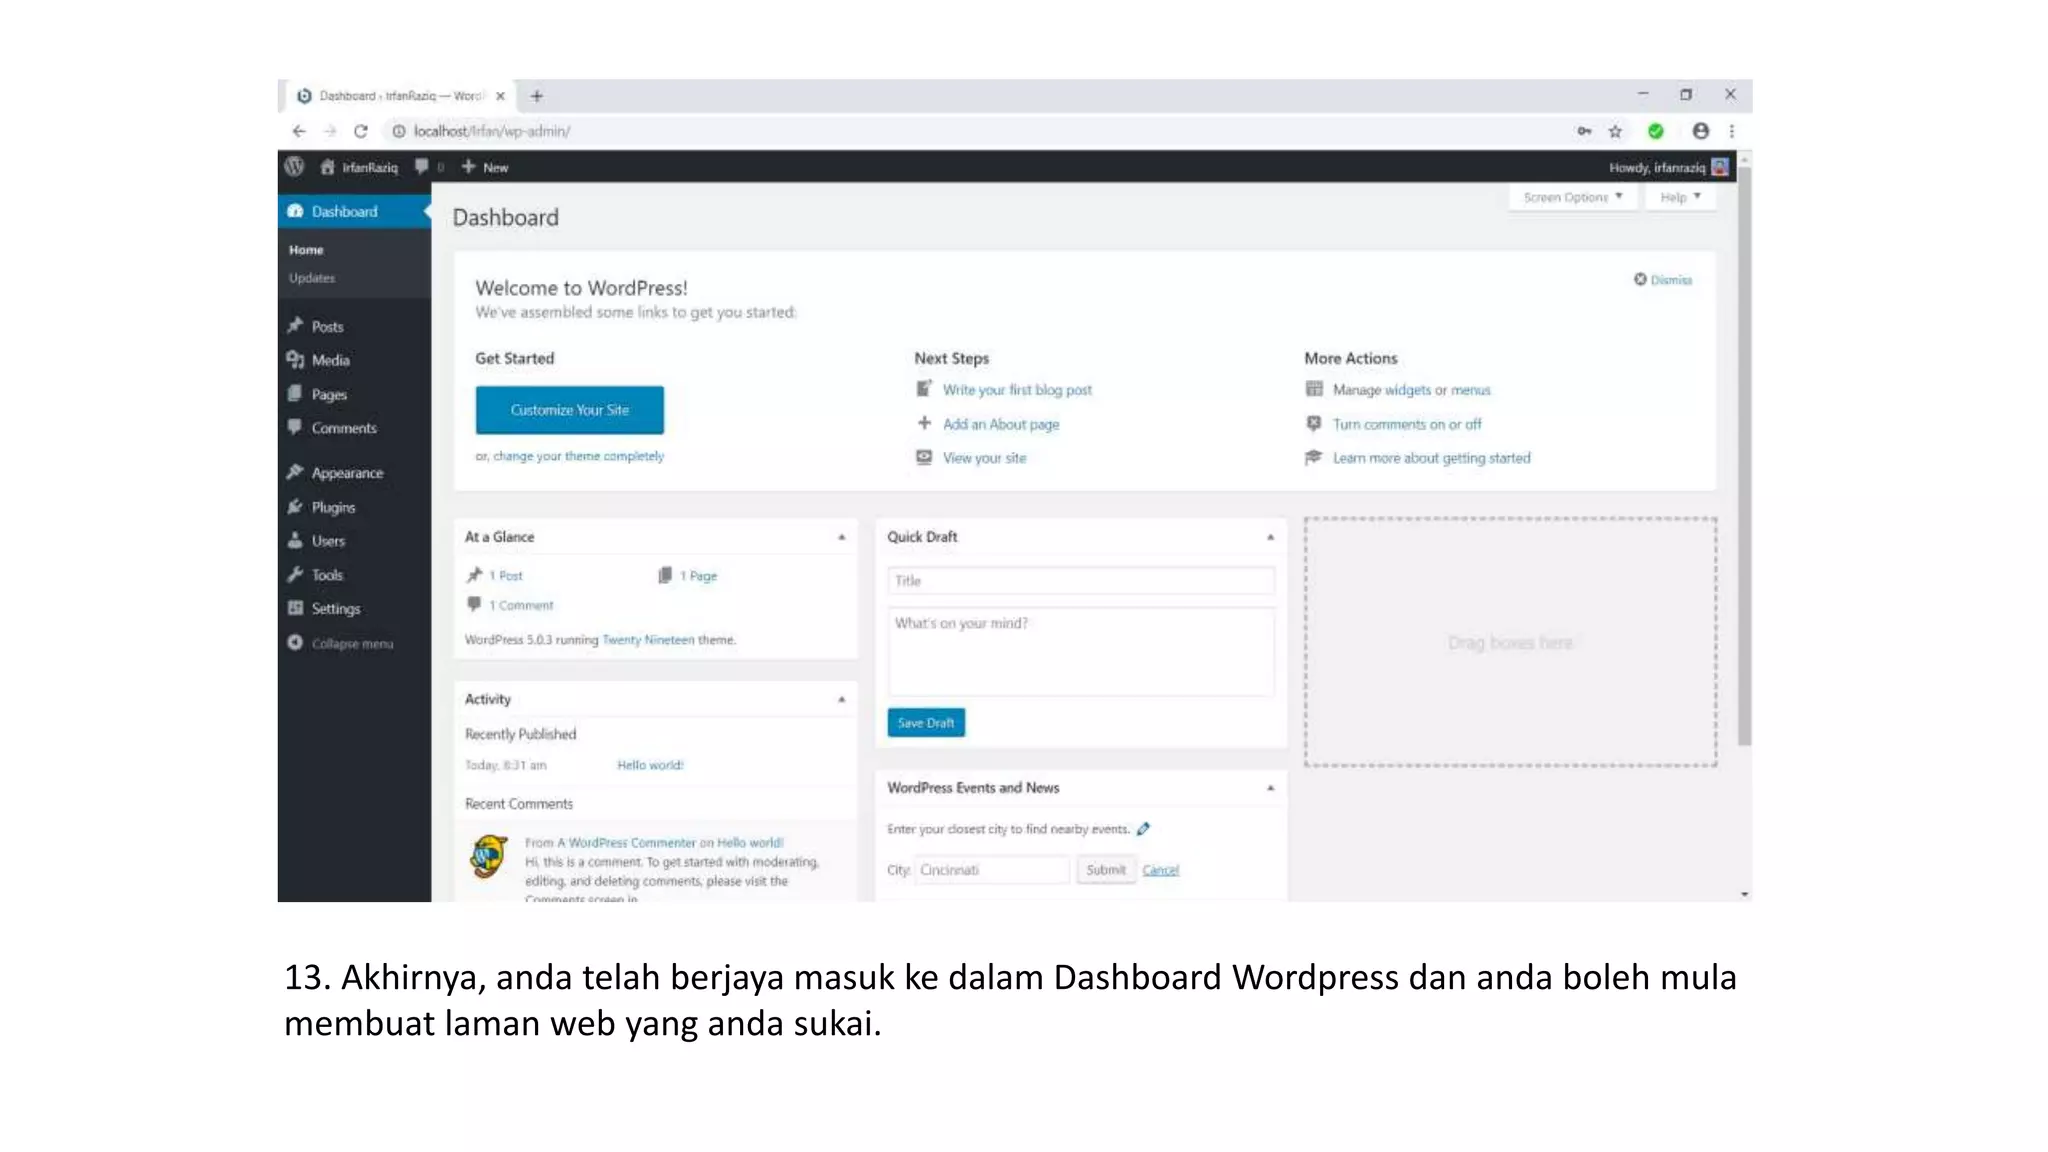Image resolution: width=2048 pixels, height=1152 pixels.
Task: Collapse the Activity widget
Action: tap(842, 699)
